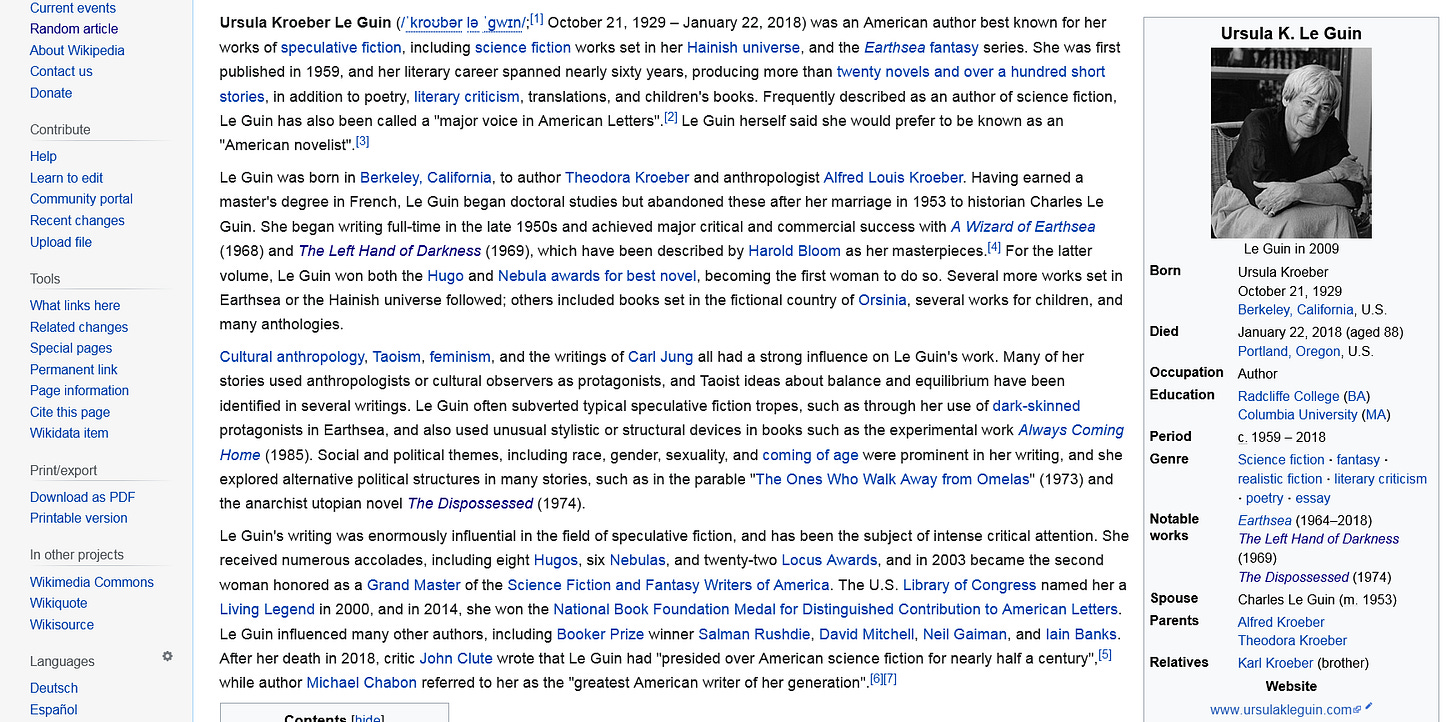
Task: Open Wikimedia Commons project link
Action: (92, 582)
